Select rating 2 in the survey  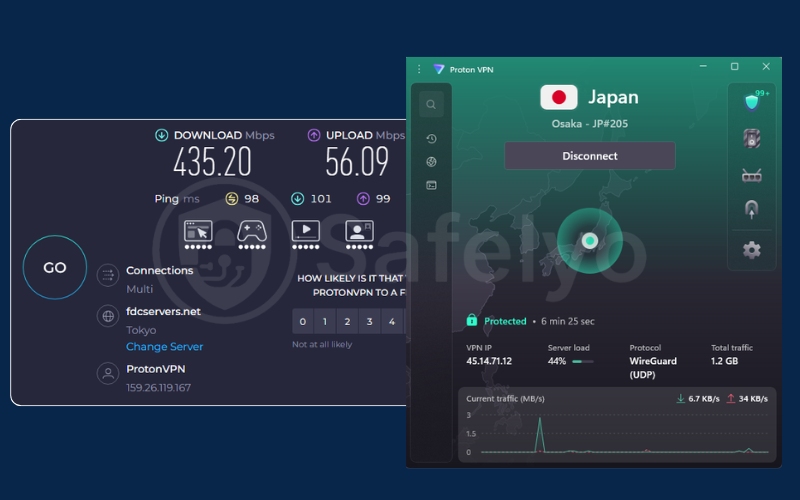point(347,321)
